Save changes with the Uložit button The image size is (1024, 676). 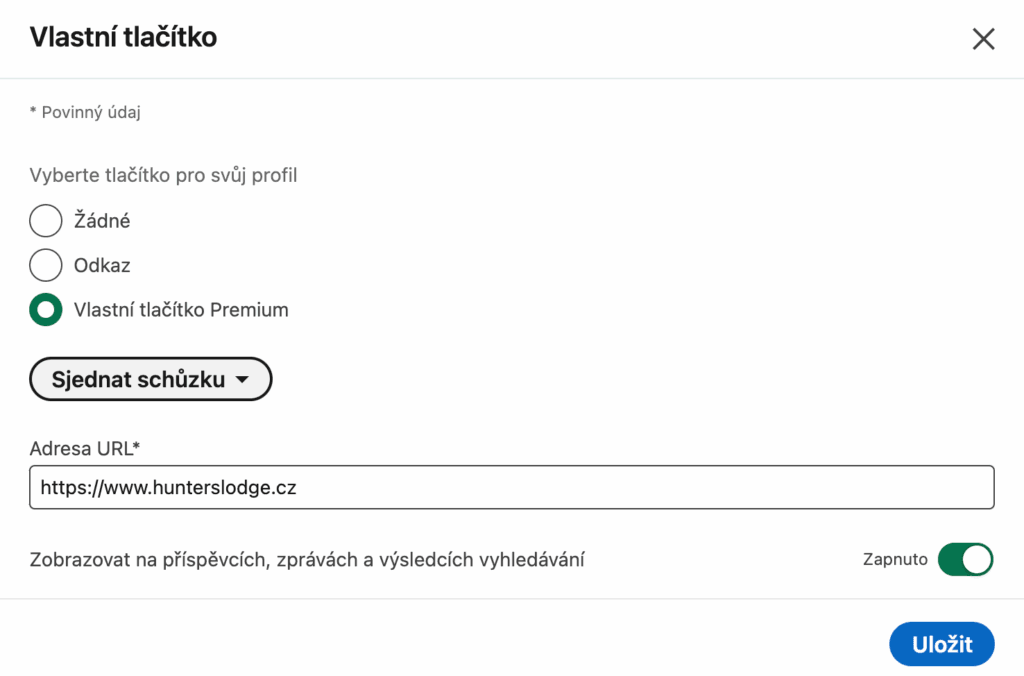pyautogui.click(x=942, y=644)
